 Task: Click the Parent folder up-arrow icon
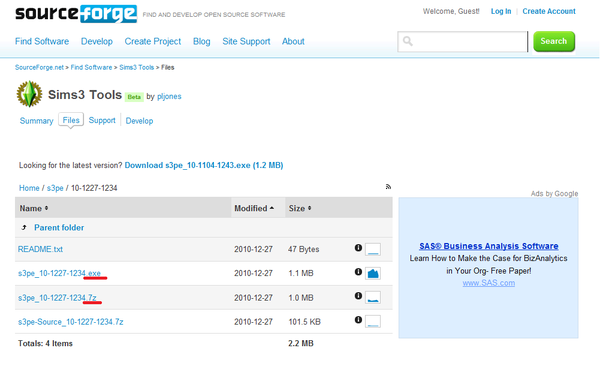[x=24, y=228]
